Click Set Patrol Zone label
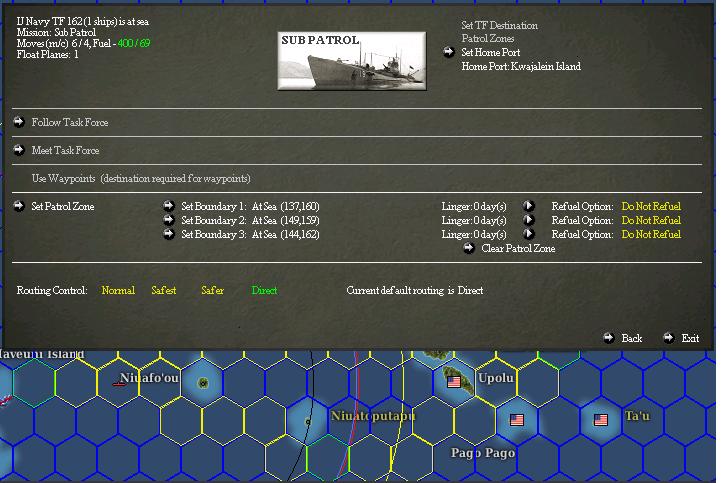723x483 pixels. coord(63,206)
